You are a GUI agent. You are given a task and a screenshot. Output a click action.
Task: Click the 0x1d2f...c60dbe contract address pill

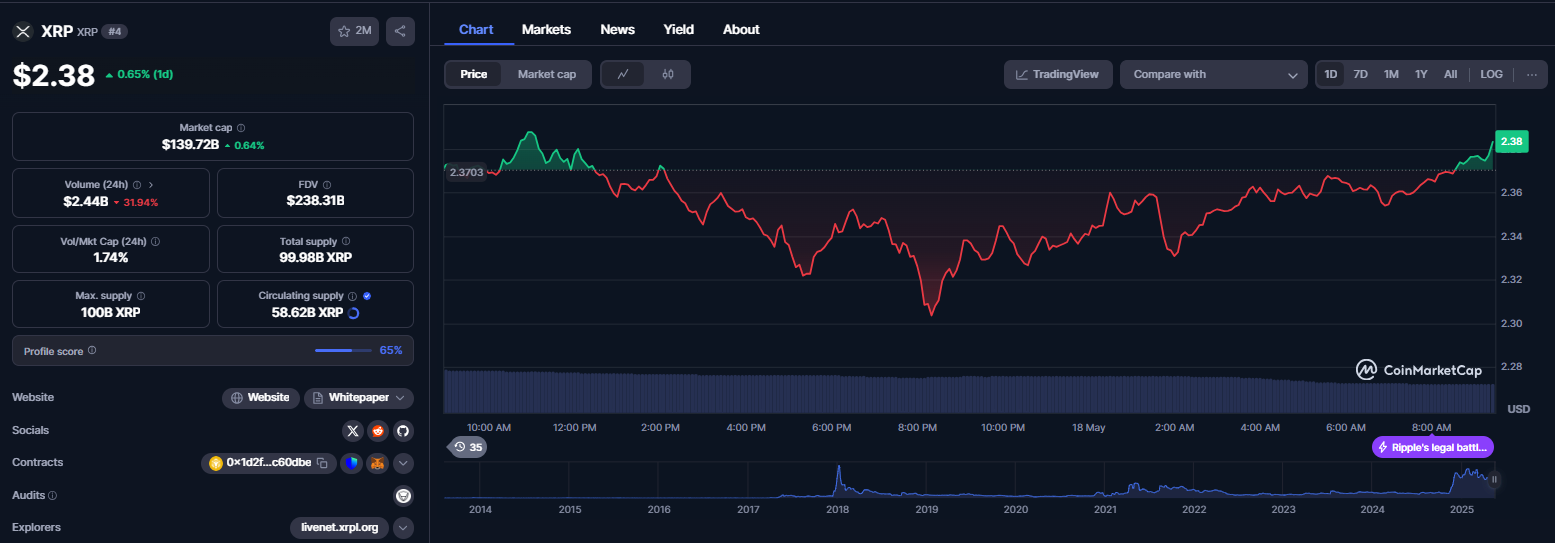click(268, 463)
